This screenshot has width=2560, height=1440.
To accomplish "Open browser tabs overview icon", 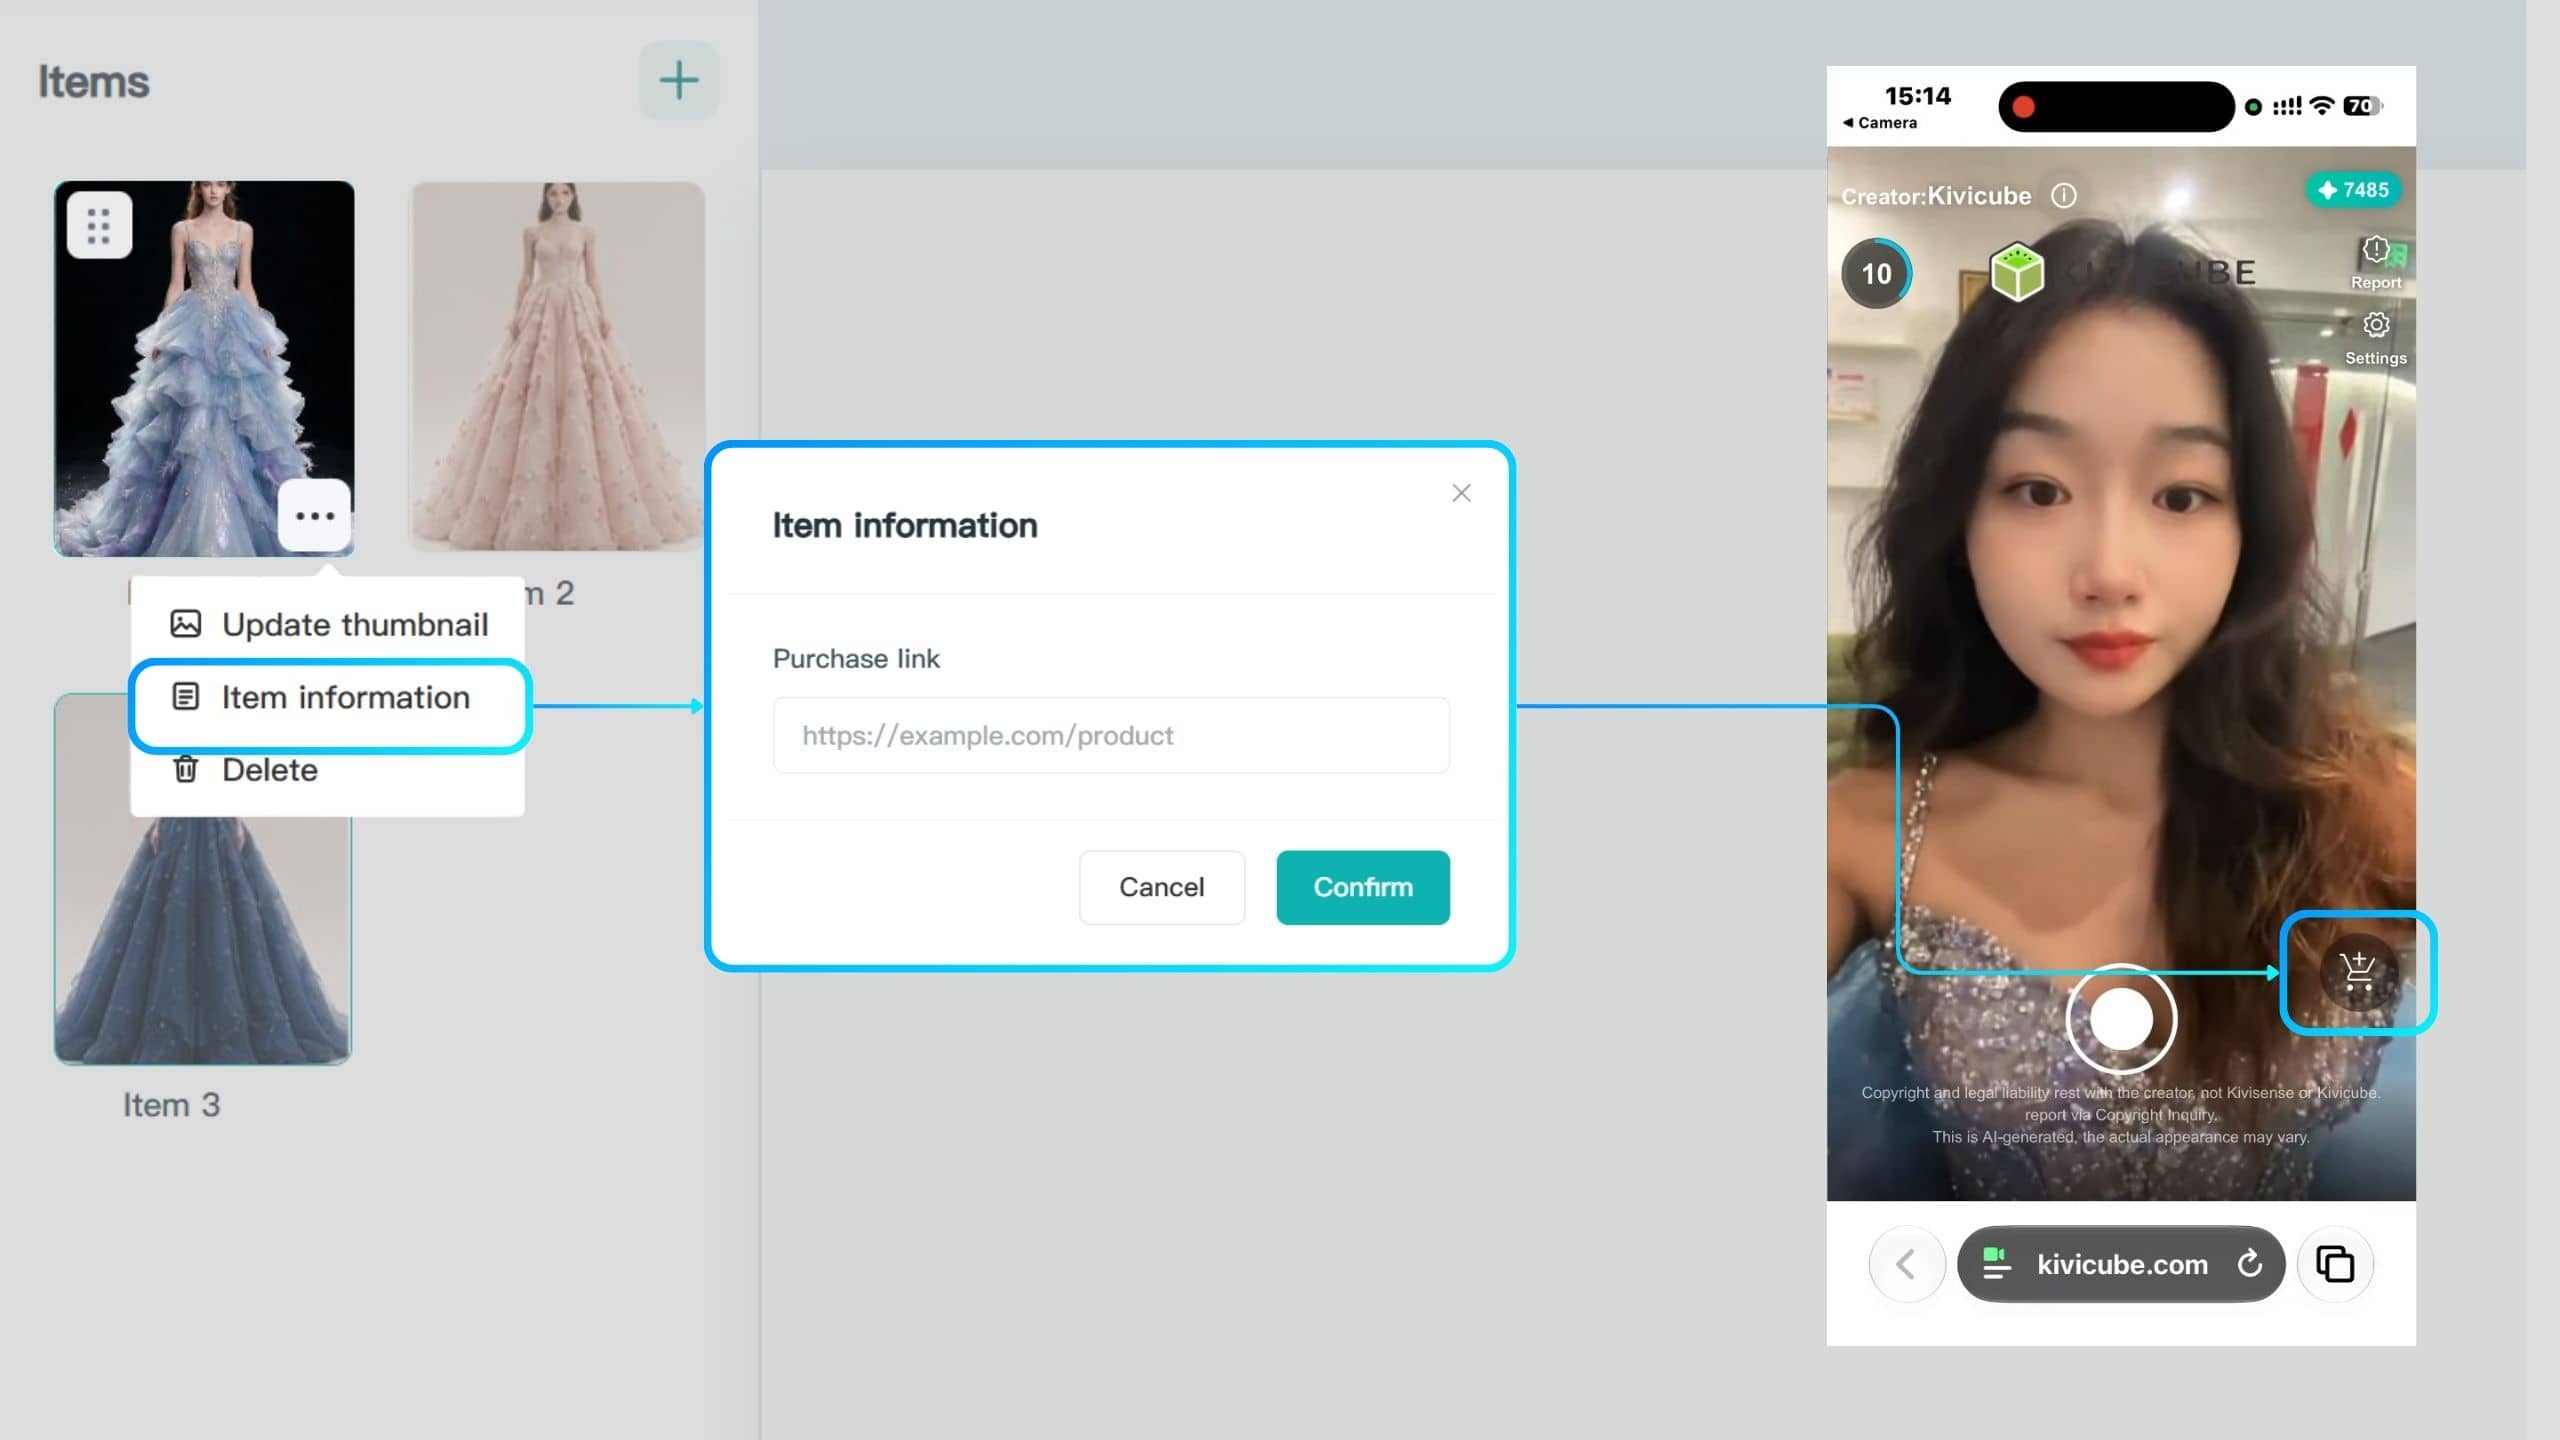I will (x=2335, y=1264).
